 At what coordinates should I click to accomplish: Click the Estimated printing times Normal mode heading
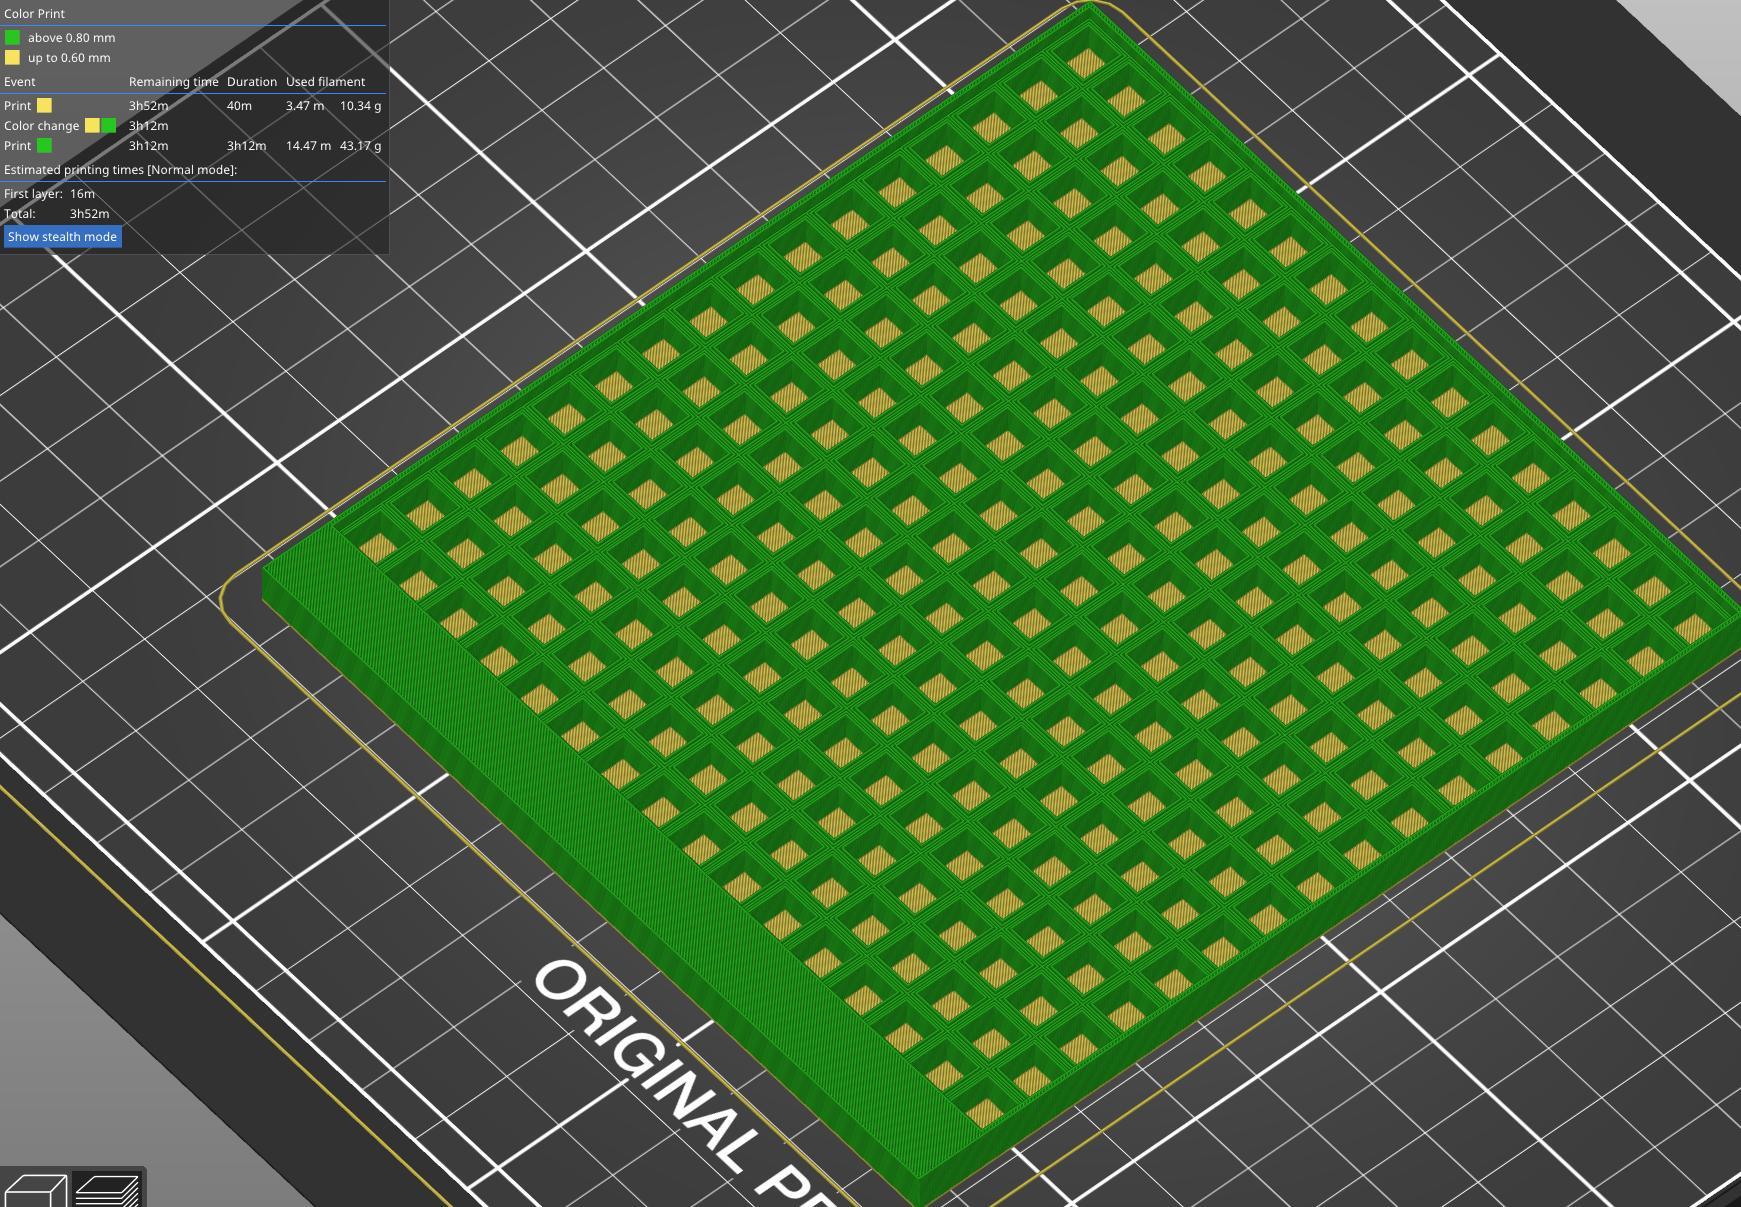click(120, 169)
